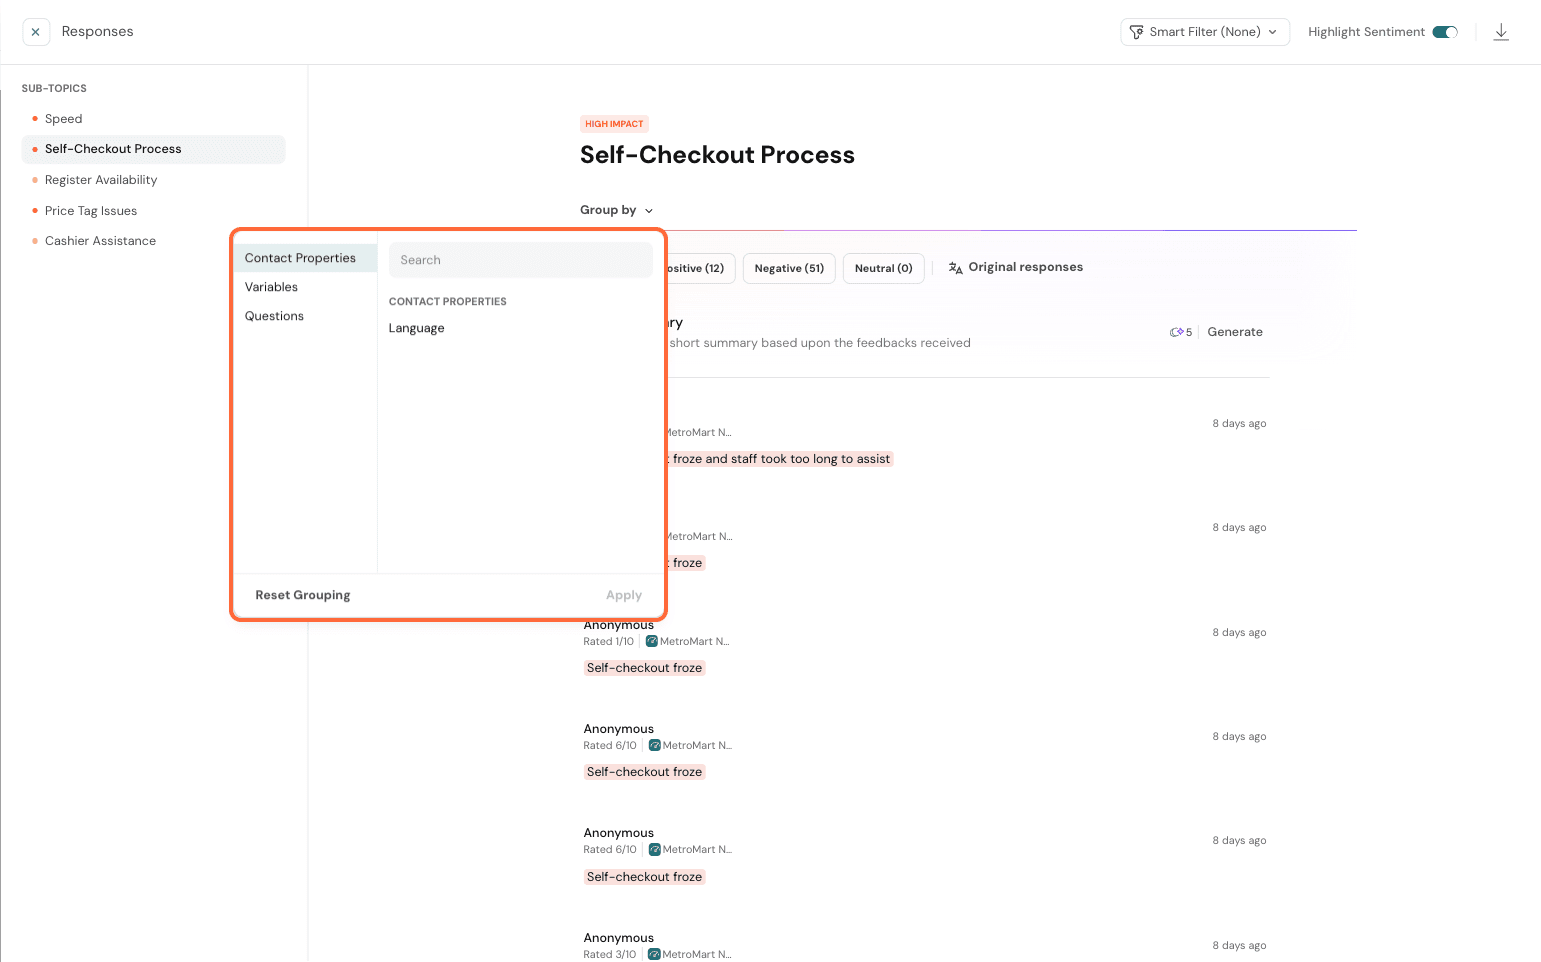Filter by Negative (51) responses
1541x962 pixels.
click(789, 268)
